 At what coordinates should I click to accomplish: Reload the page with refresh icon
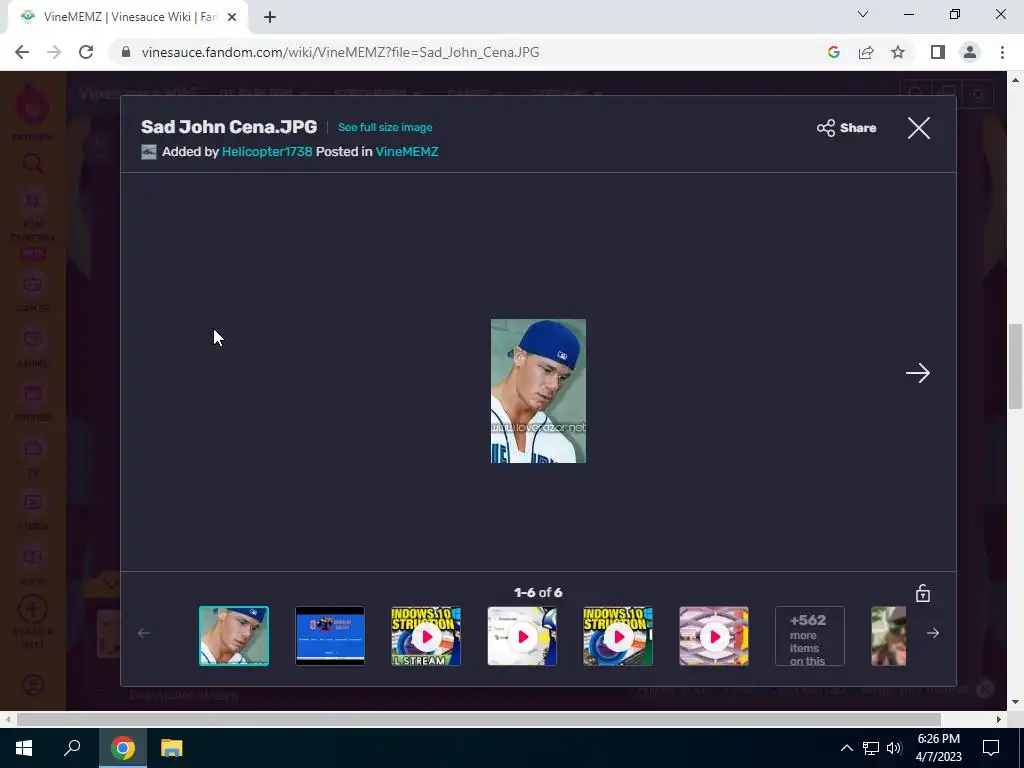click(x=86, y=52)
